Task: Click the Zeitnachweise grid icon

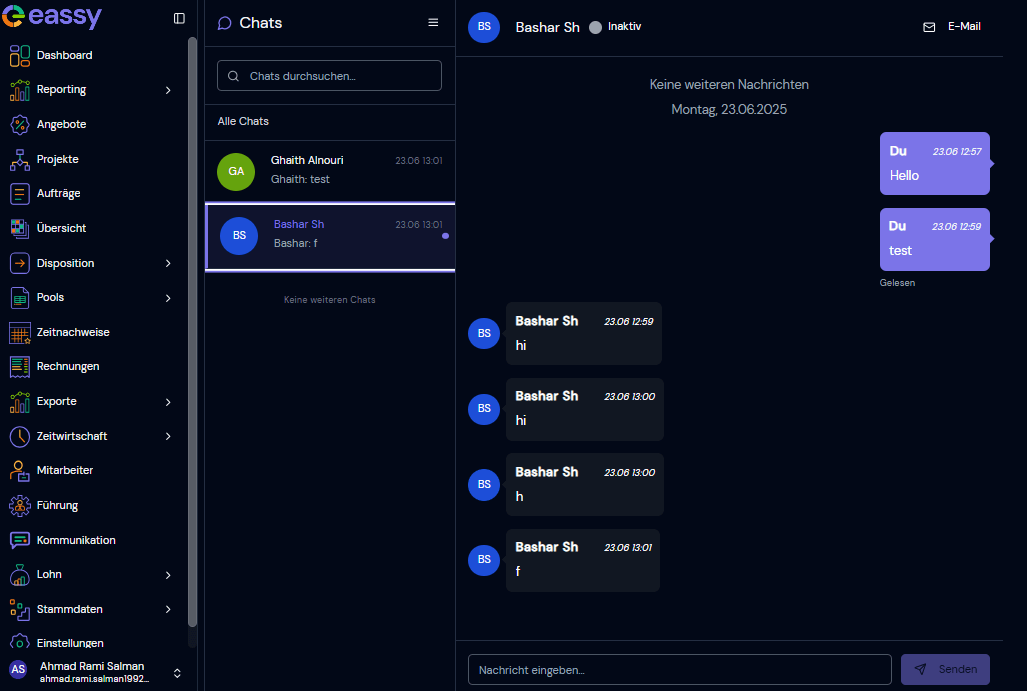Action: click(20, 332)
